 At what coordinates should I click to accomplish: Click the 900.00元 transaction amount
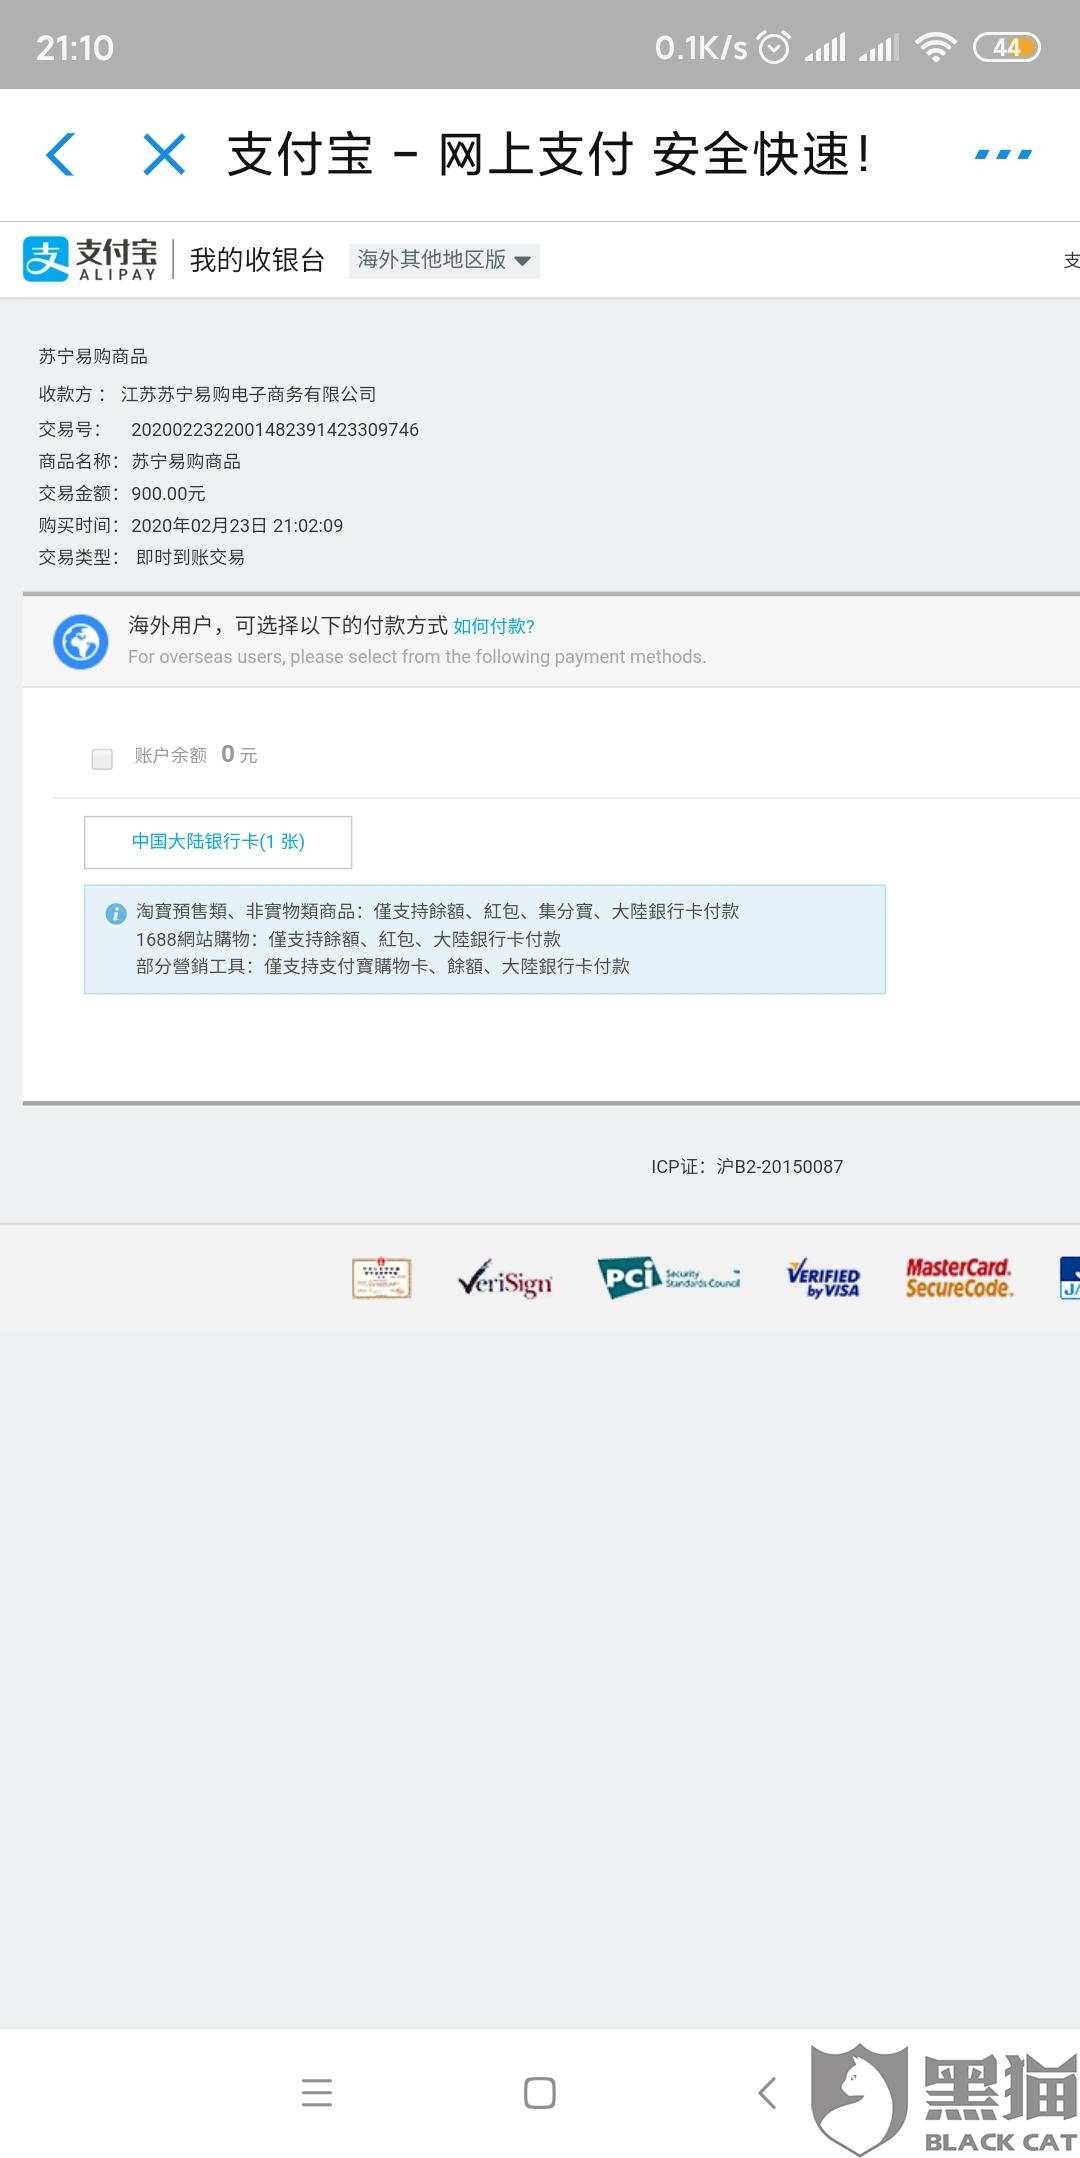click(168, 494)
